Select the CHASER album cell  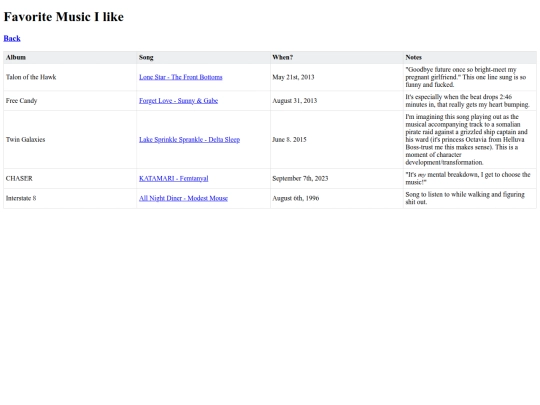pyautogui.click(x=70, y=178)
